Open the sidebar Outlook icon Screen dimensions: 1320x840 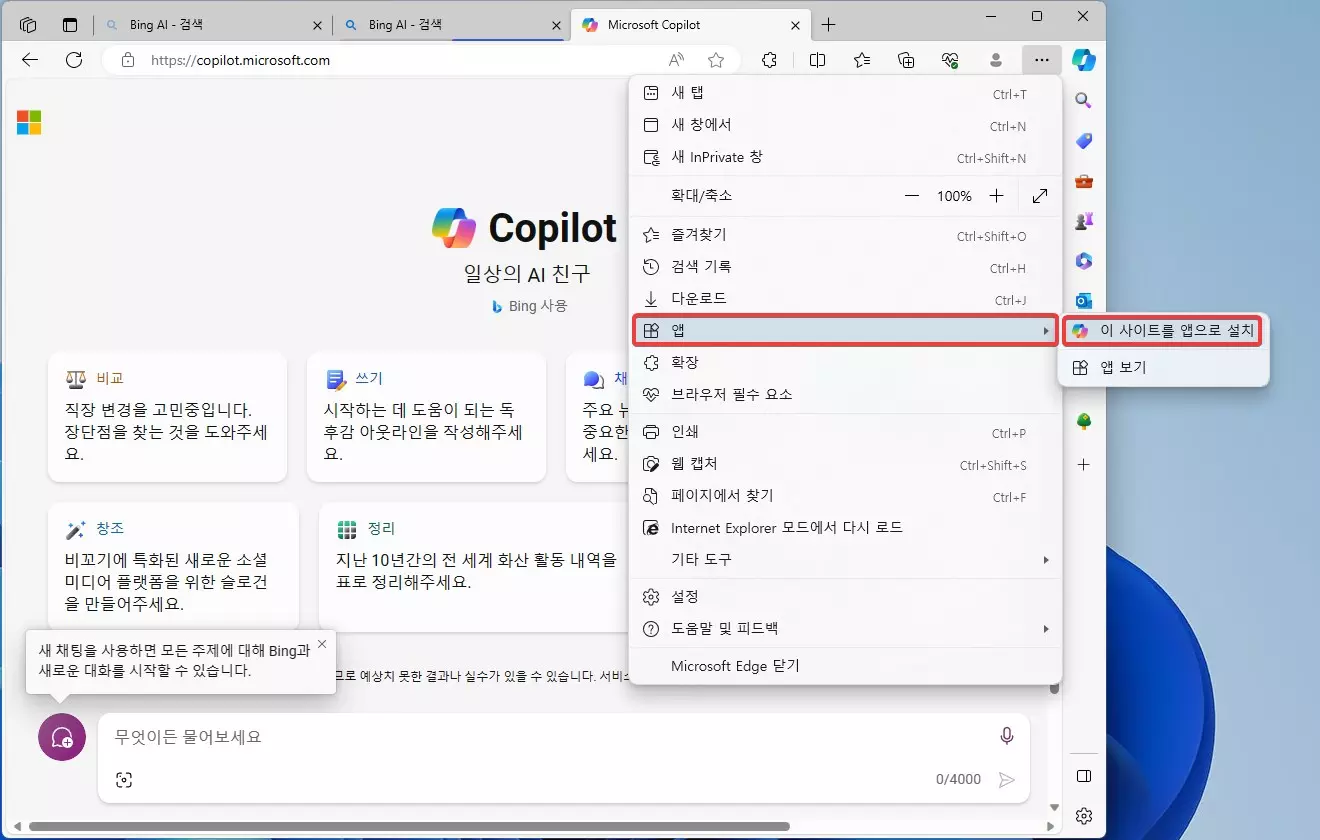(x=1083, y=300)
